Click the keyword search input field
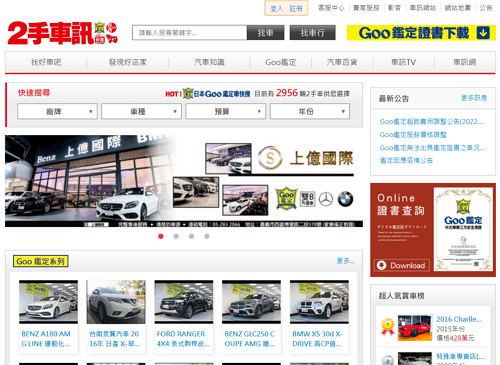This screenshot has height=365, width=500. (x=189, y=33)
